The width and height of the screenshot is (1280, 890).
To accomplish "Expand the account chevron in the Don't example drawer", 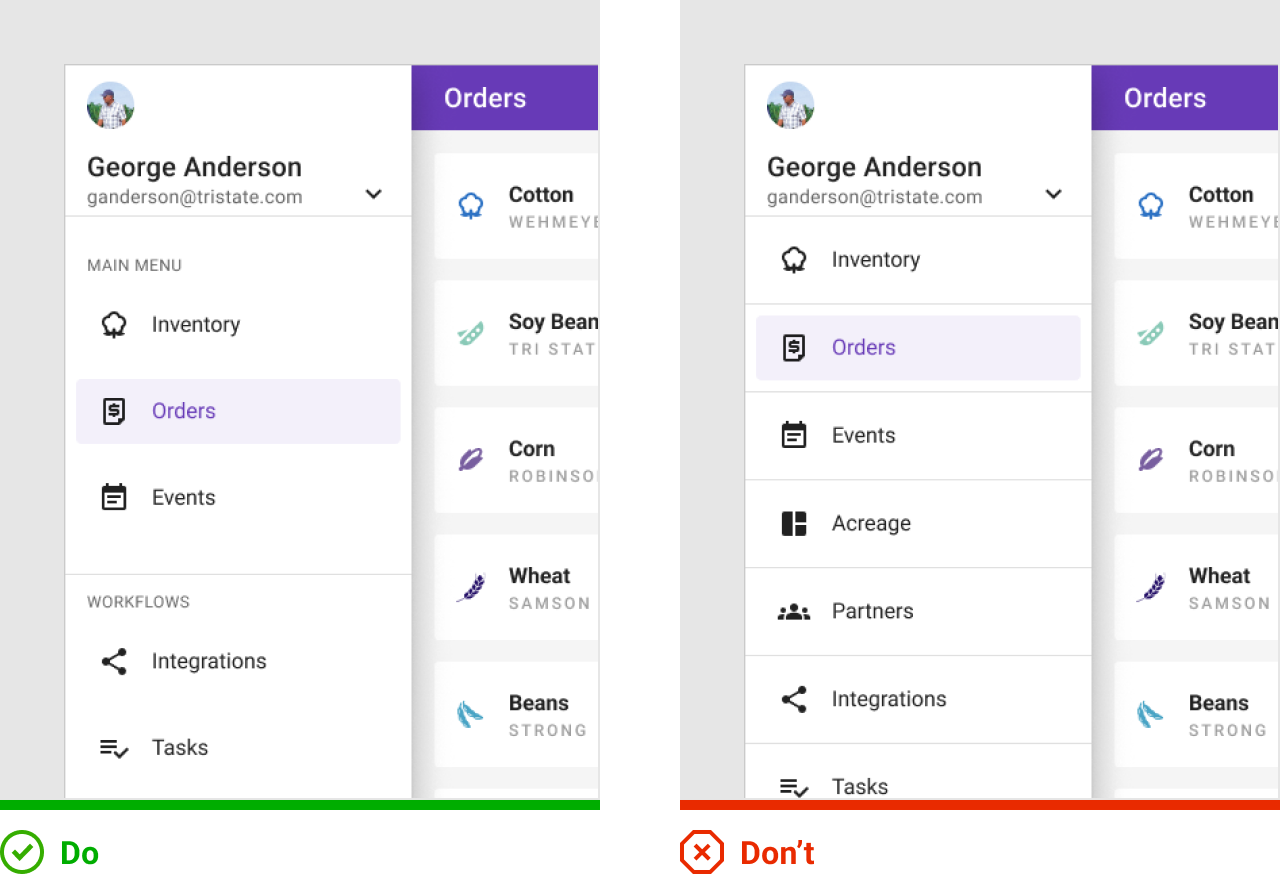I will (x=1053, y=194).
